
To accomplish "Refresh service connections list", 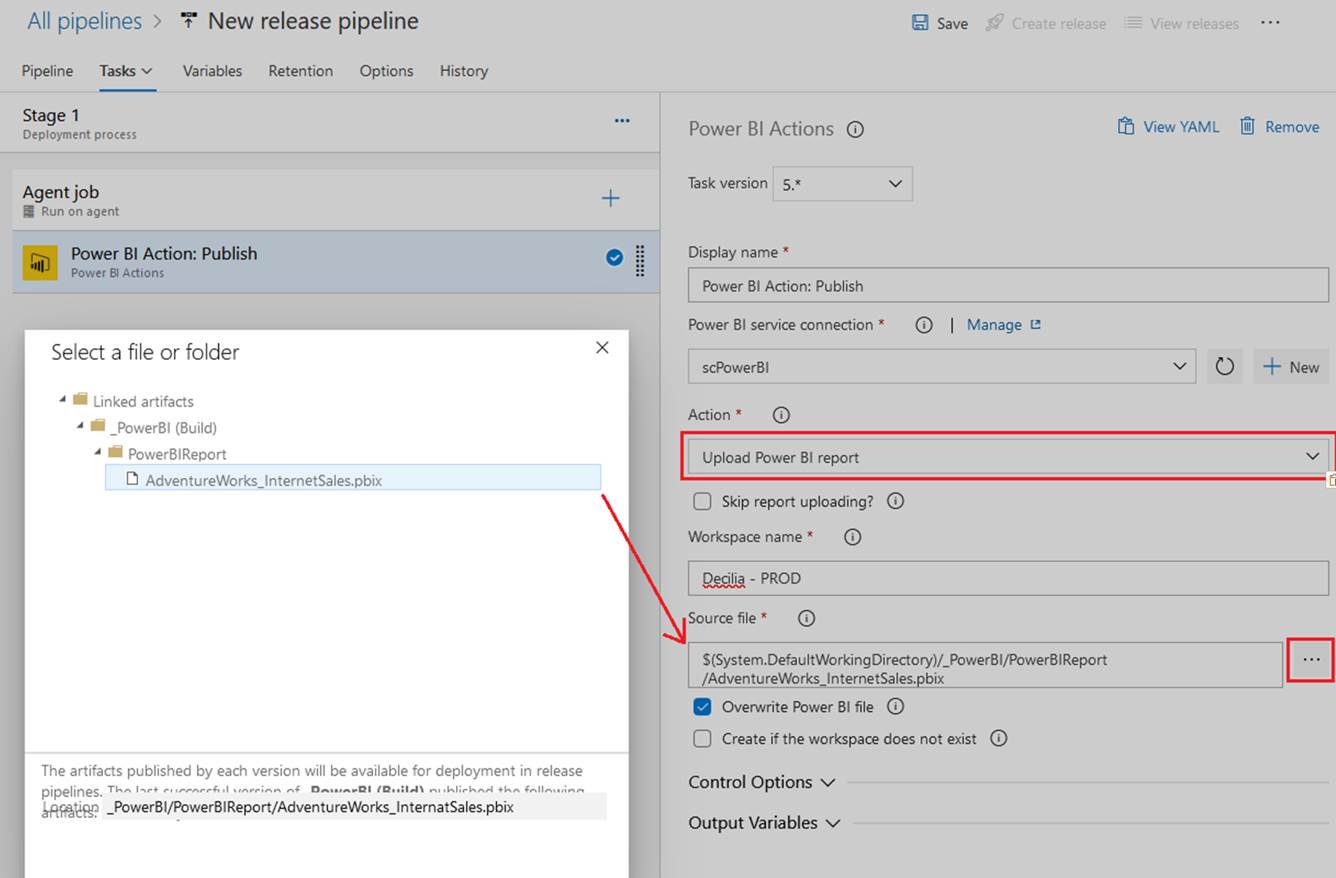I will (x=1225, y=367).
